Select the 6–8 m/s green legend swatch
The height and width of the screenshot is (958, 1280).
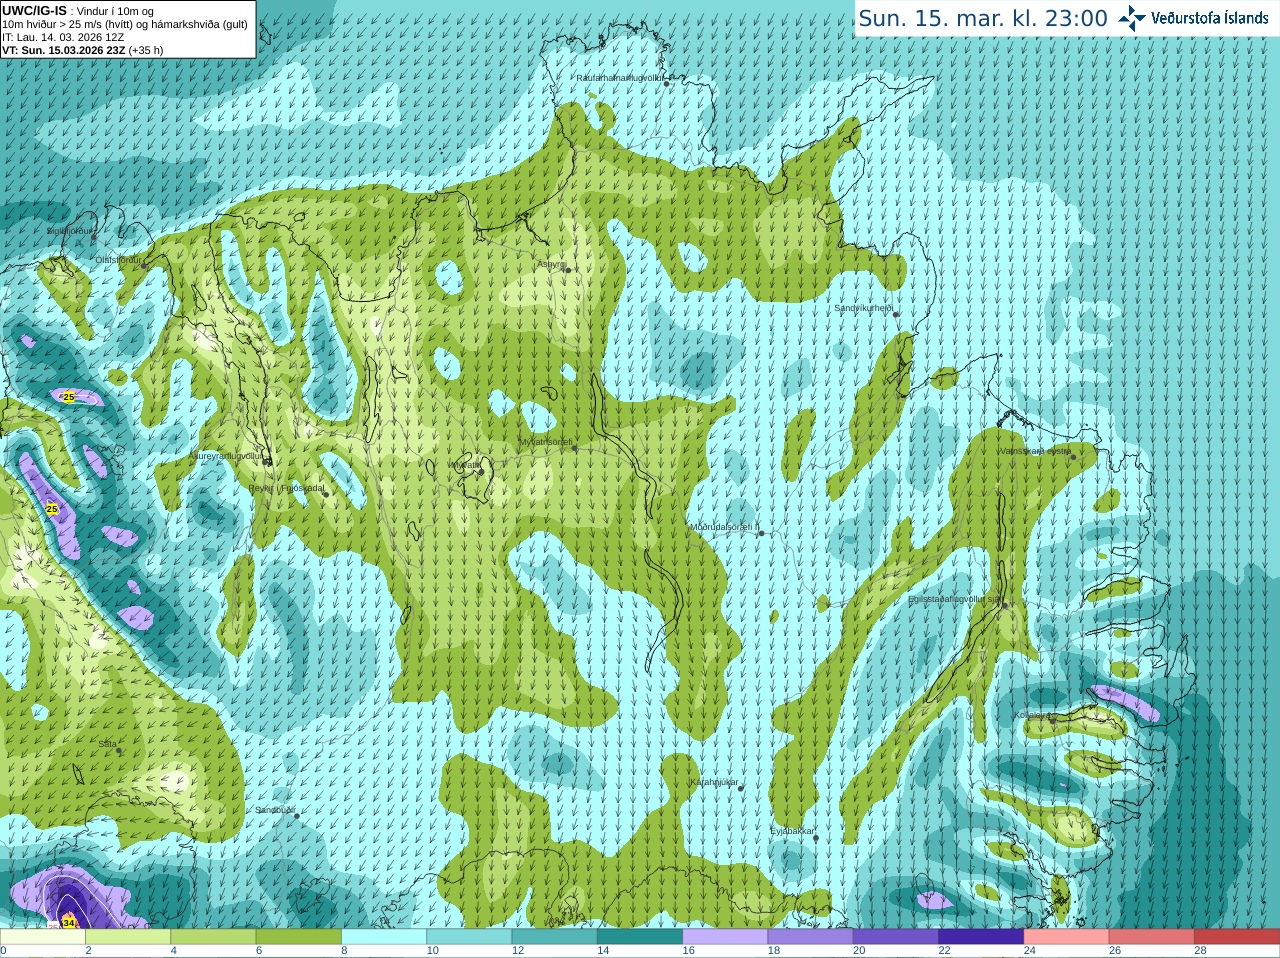299,937
